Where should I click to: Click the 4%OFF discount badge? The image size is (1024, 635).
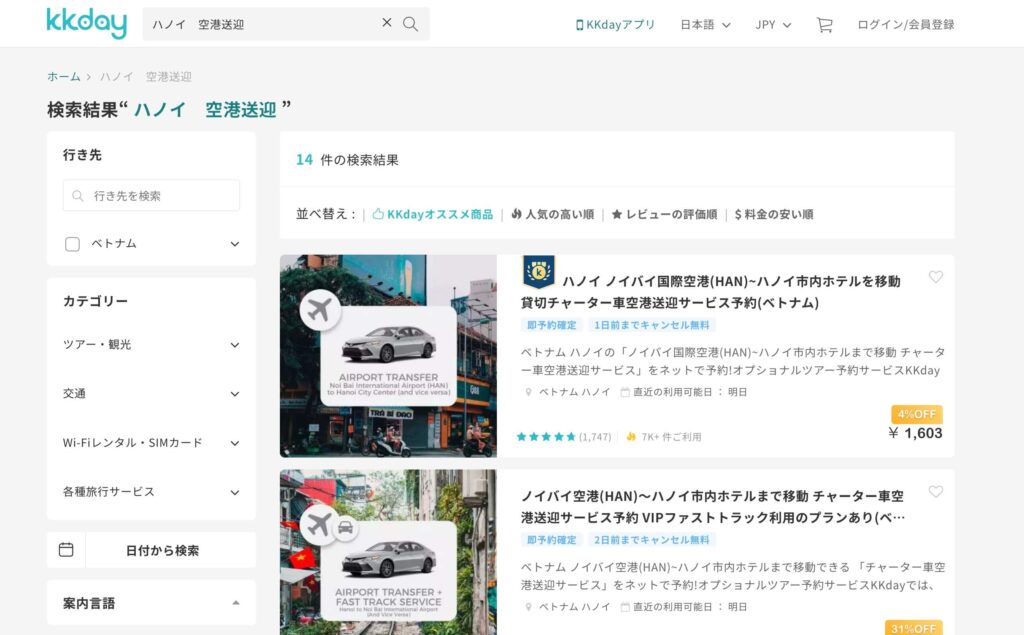point(917,414)
